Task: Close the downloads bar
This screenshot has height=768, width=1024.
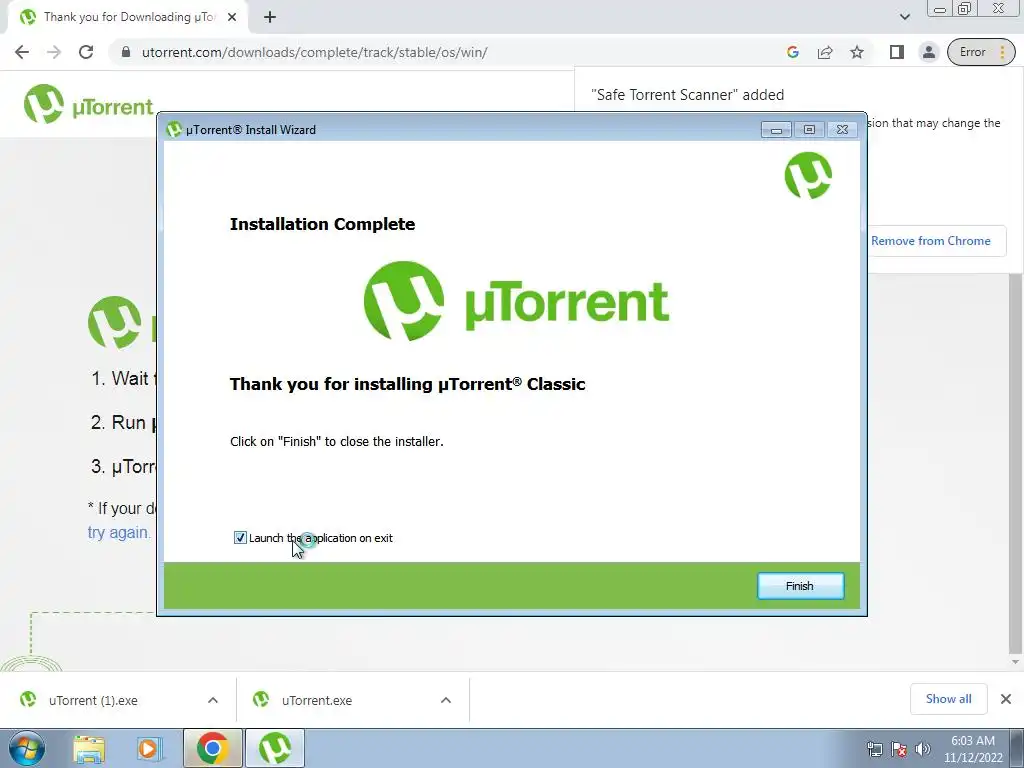Action: pos(1006,699)
